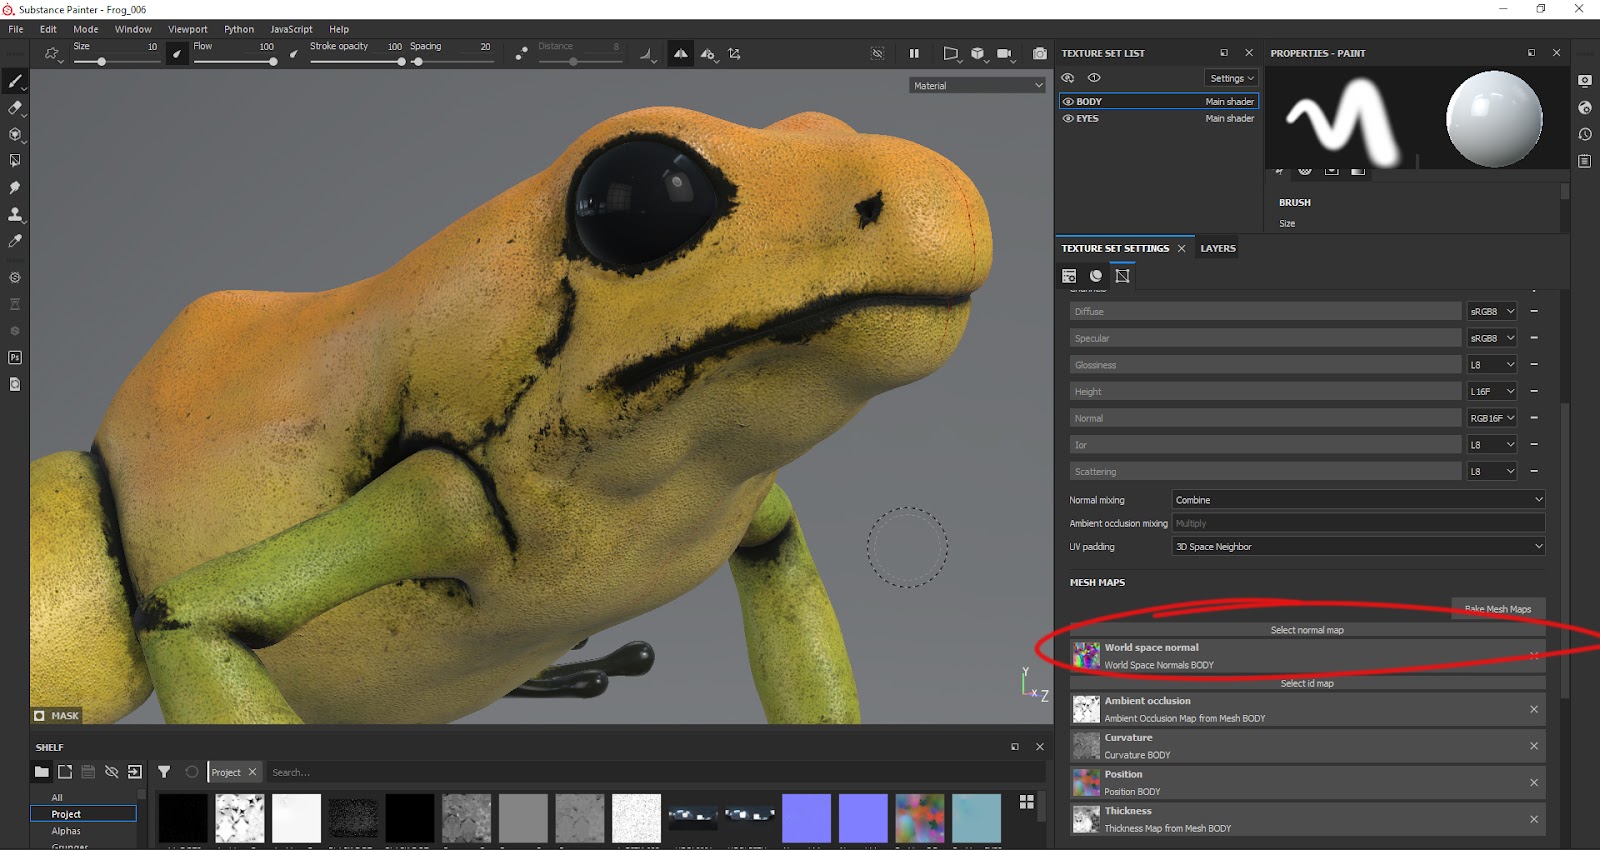Click the shelf filter funnel icon
This screenshot has height=850, width=1600.
pos(164,772)
